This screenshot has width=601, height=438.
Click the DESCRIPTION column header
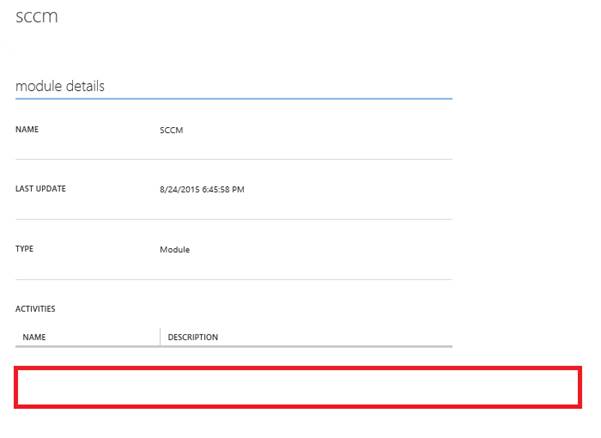(193, 337)
